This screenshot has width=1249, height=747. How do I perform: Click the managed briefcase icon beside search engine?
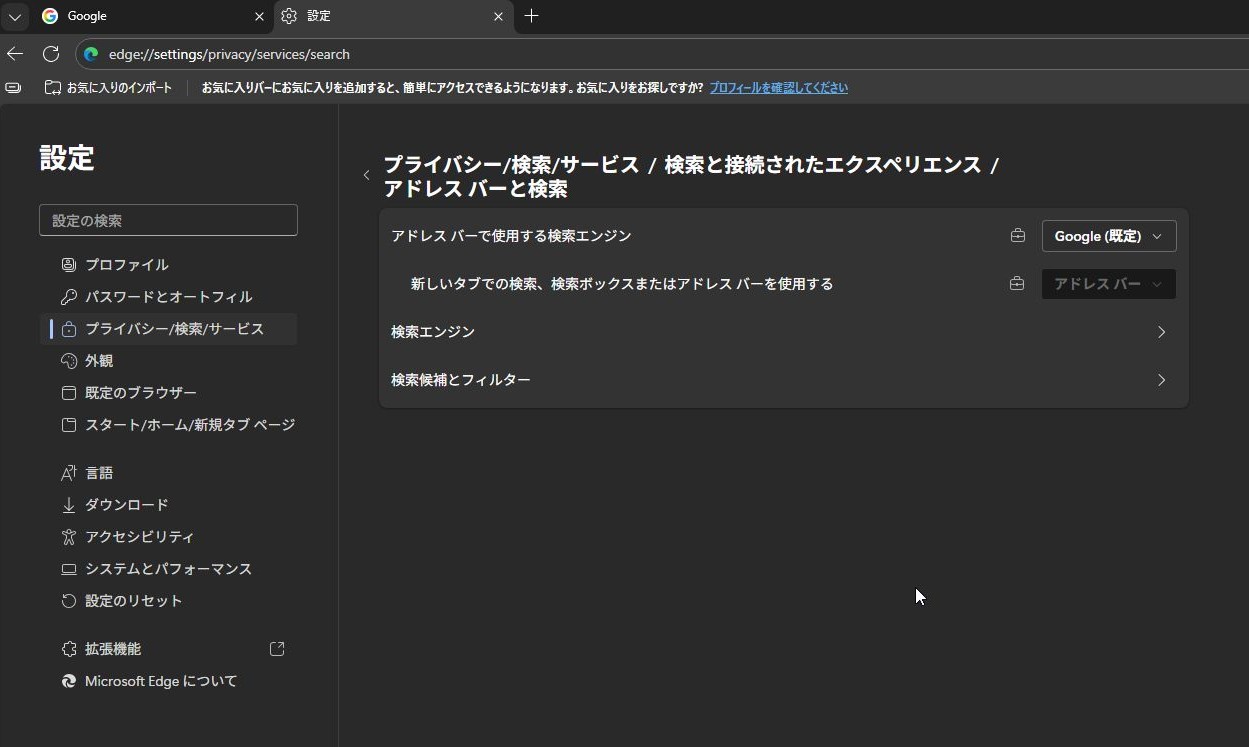1017,236
